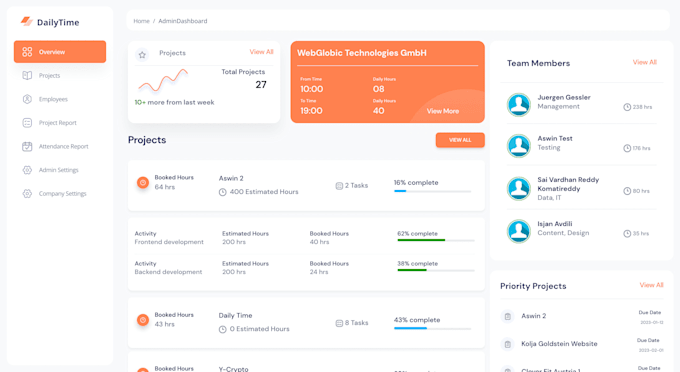Click the WebGlobic Technologies GmbH heading
Viewport: 680px width, 372px height.
(x=362, y=53)
